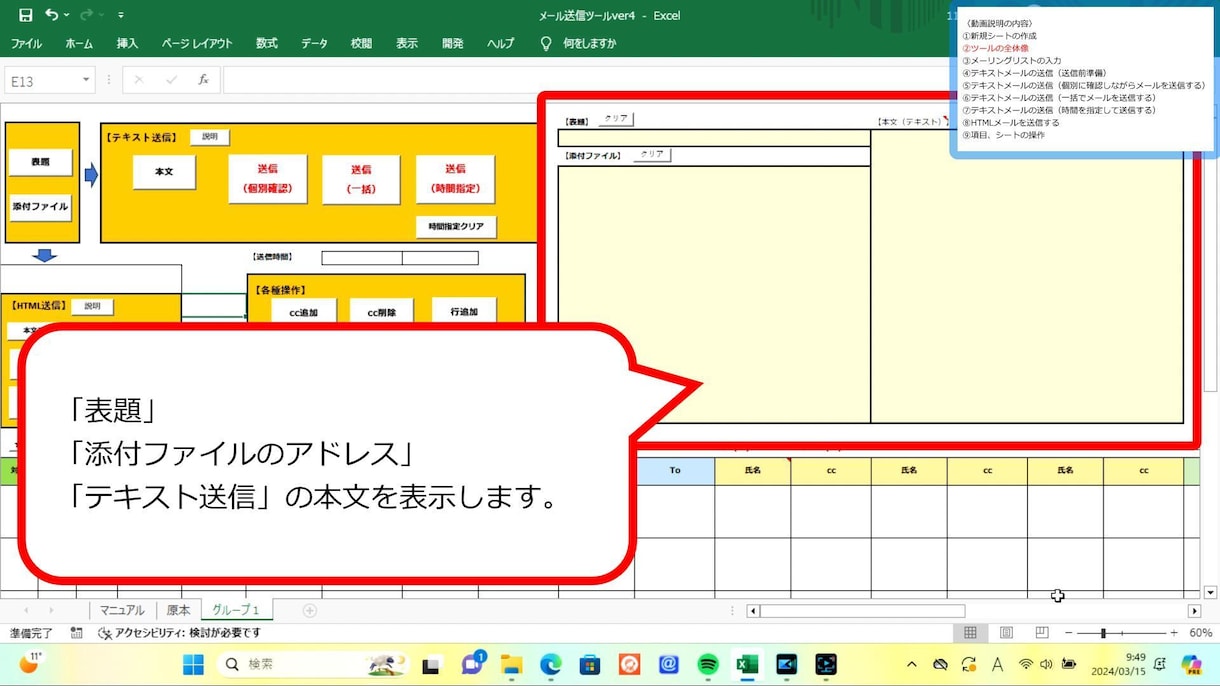Click the 説明 button next to テキスト送信
Image resolution: width=1220 pixels, height=686 pixels.
(209, 137)
